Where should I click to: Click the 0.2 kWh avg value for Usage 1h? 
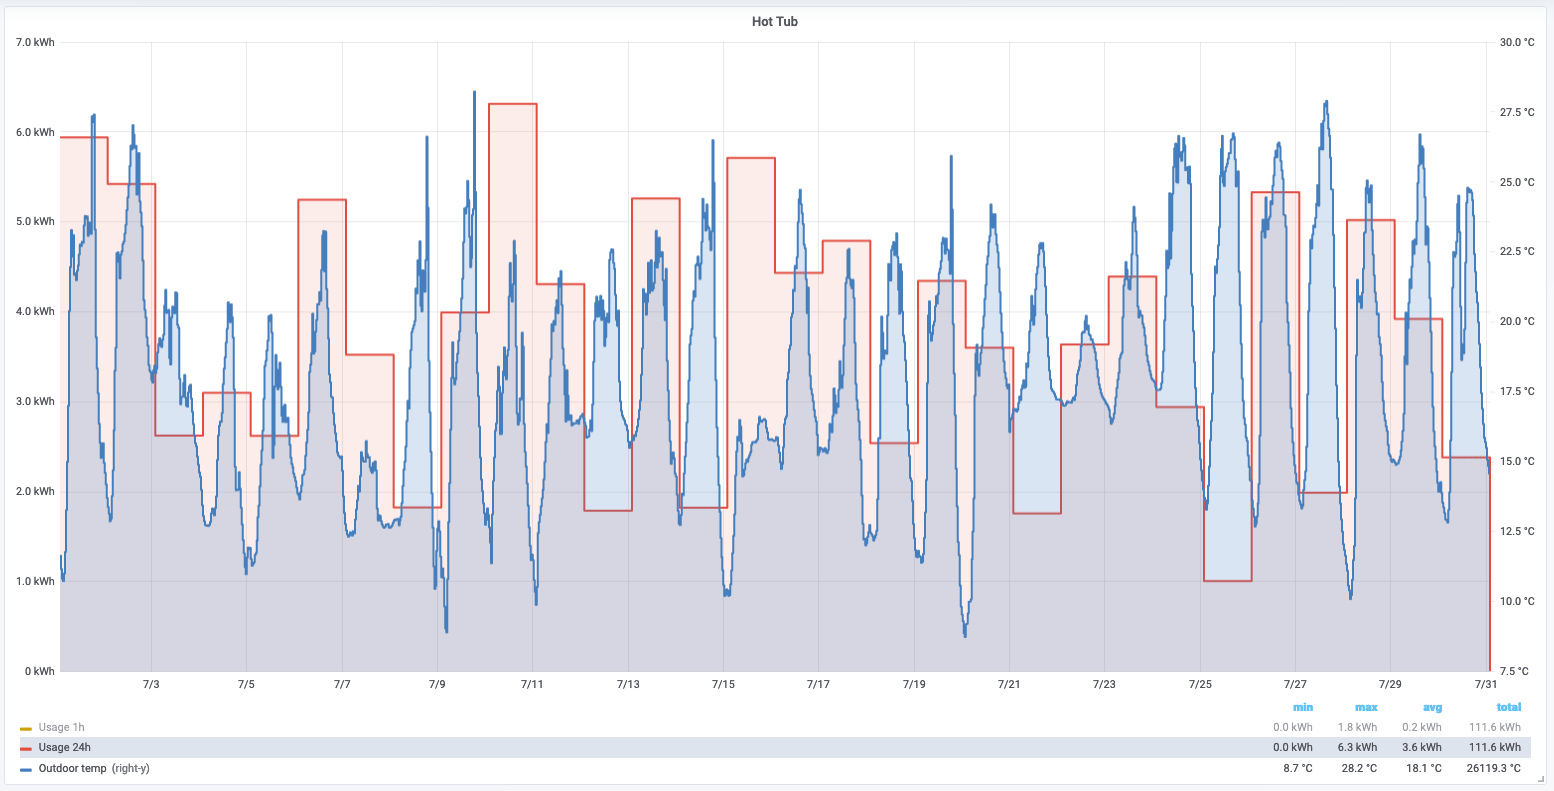point(1423,727)
